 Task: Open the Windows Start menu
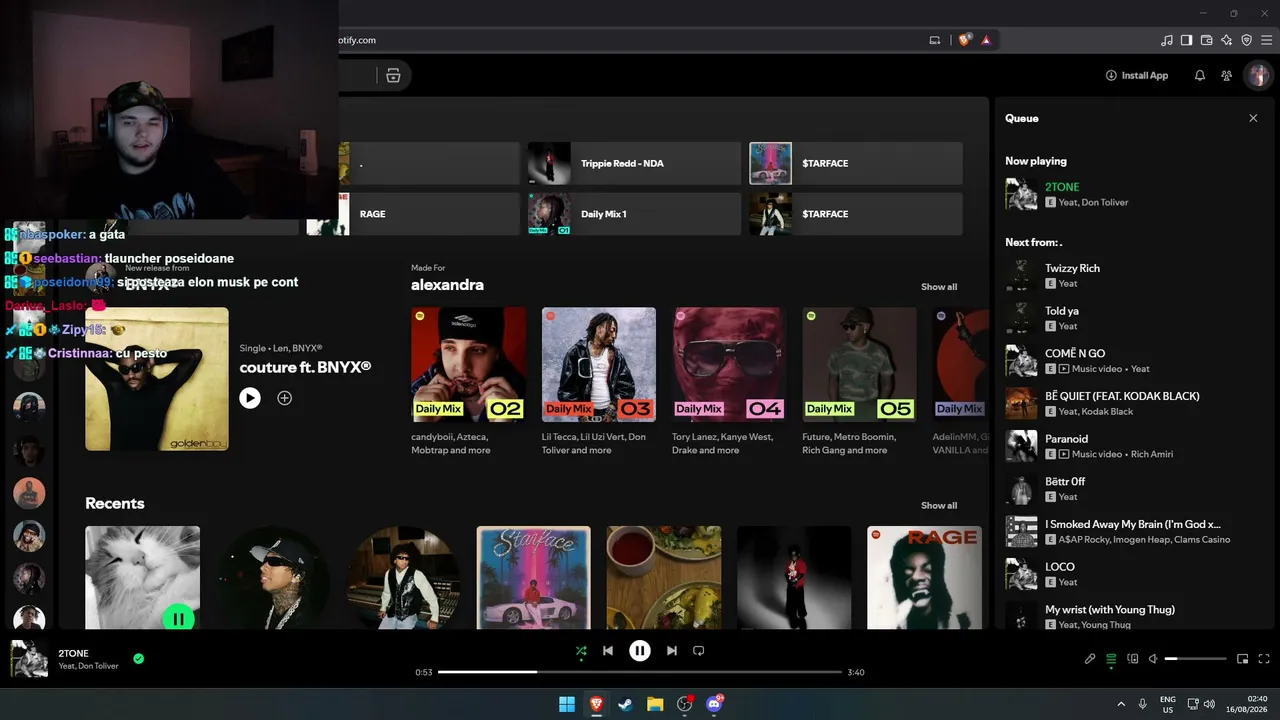tap(567, 704)
